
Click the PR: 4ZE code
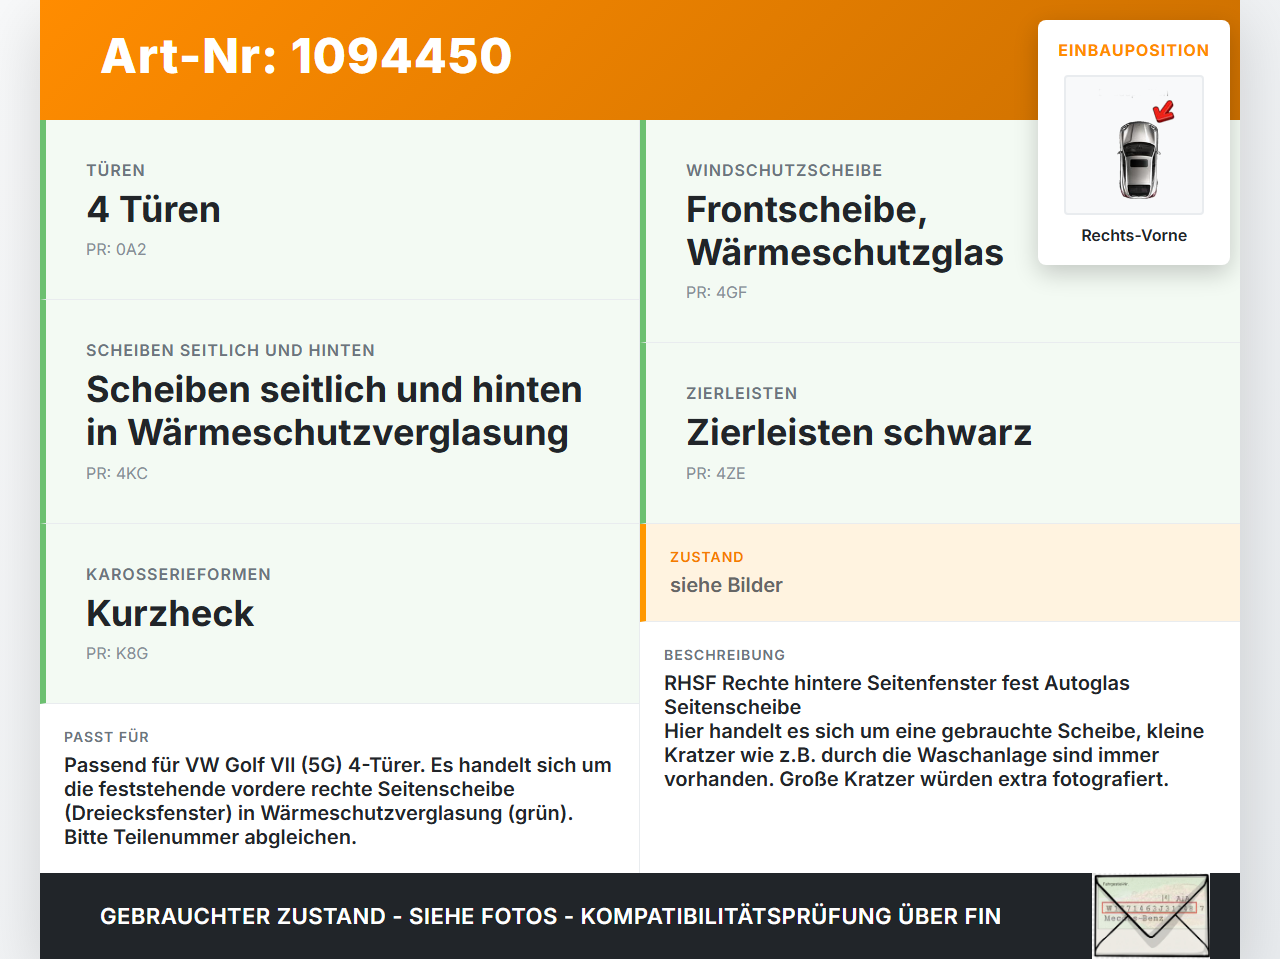point(716,474)
